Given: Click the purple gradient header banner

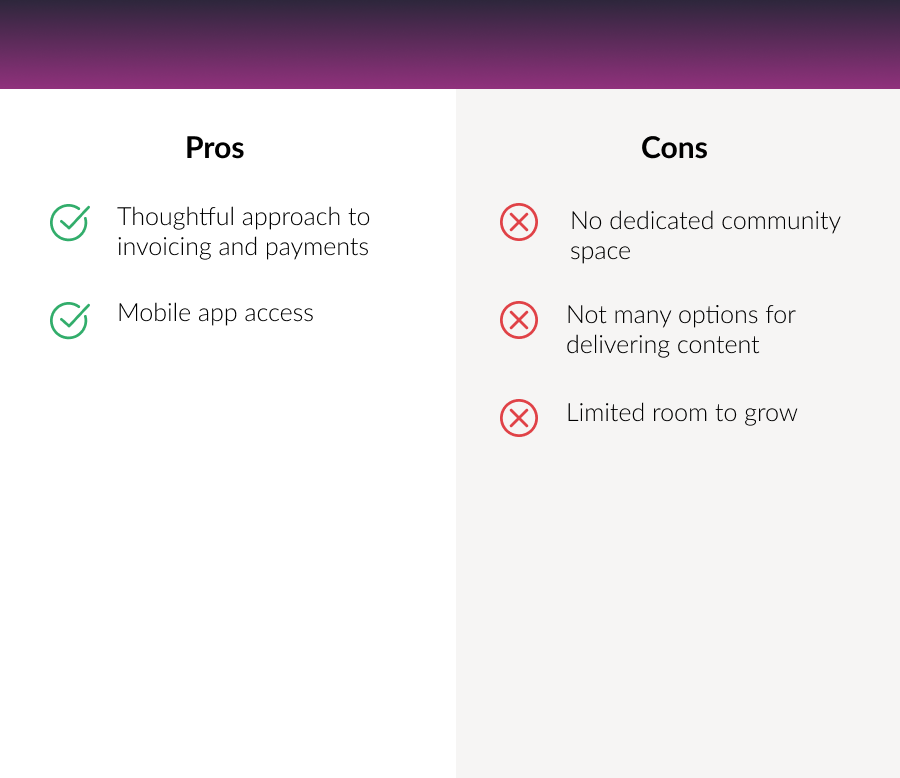Looking at the screenshot, I should tap(450, 45).
